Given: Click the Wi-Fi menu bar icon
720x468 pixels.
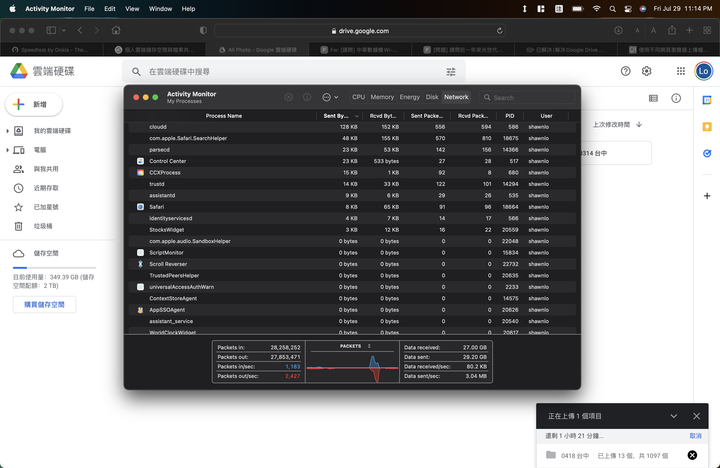Looking at the screenshot, I should tap(596, 9).
